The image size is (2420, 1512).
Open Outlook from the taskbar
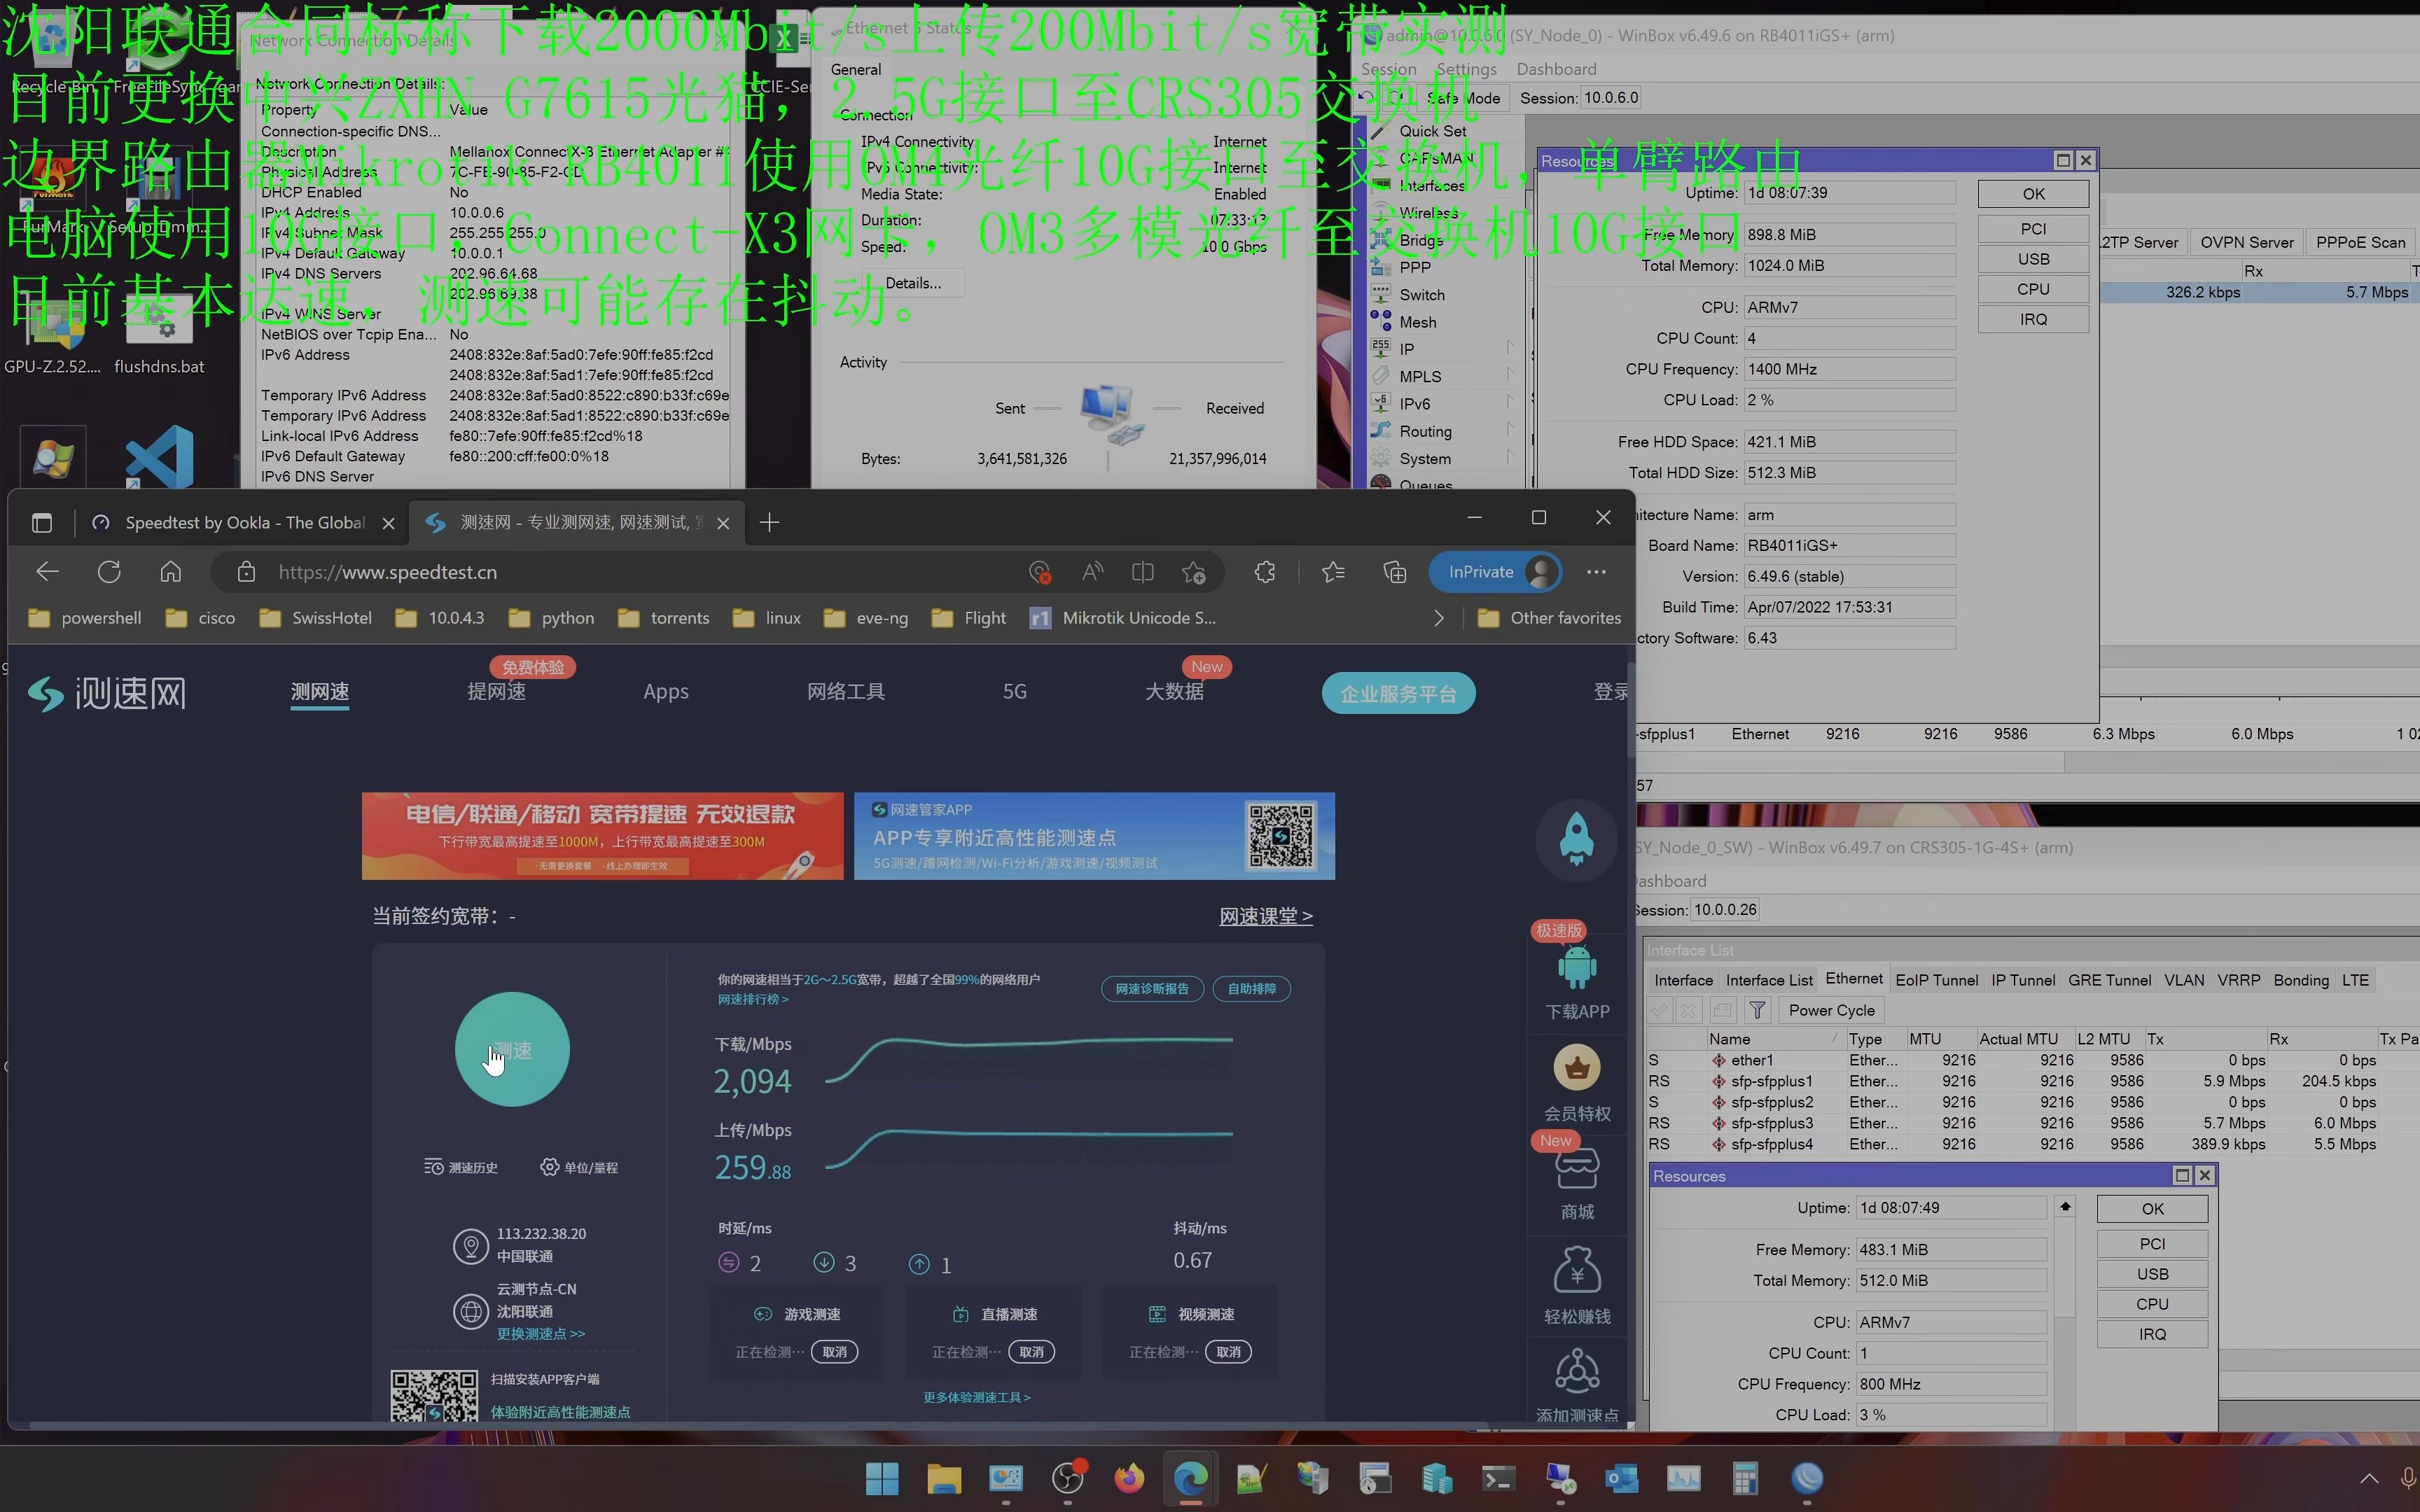click(1621, 1477)
